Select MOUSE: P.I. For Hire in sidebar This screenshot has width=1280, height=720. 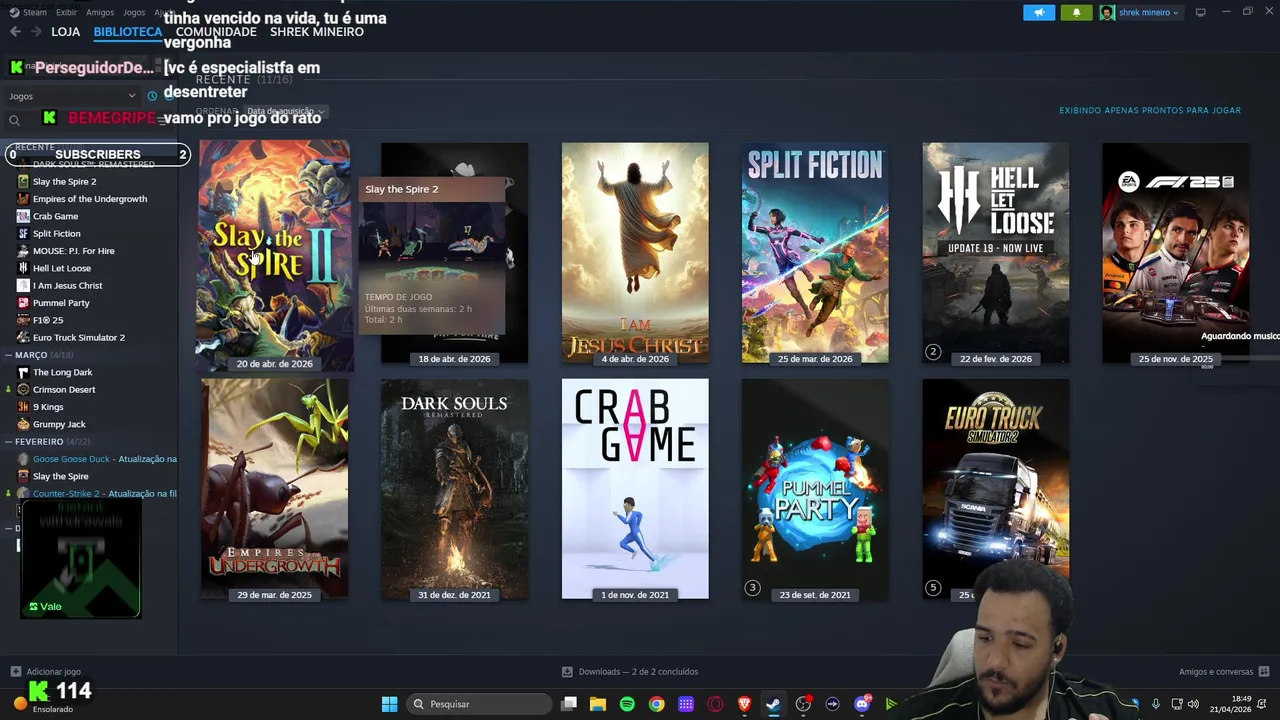tap(73, 251)
